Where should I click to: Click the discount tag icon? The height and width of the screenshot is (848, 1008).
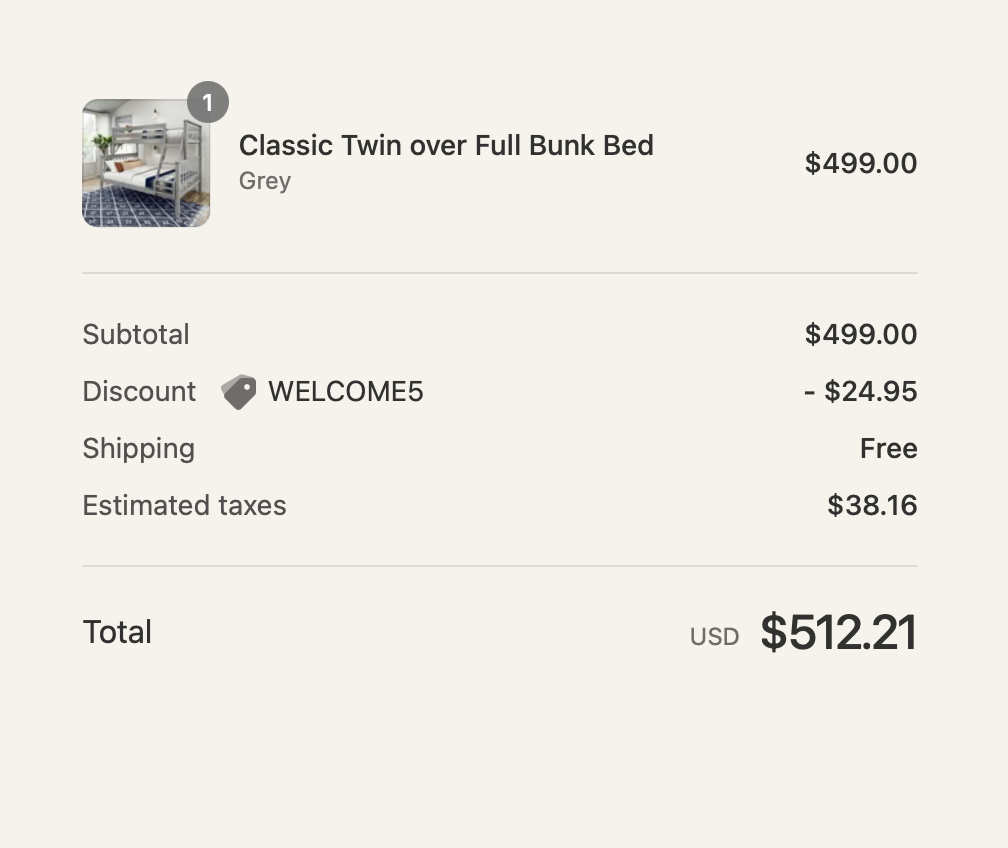(x=238, y=392)
